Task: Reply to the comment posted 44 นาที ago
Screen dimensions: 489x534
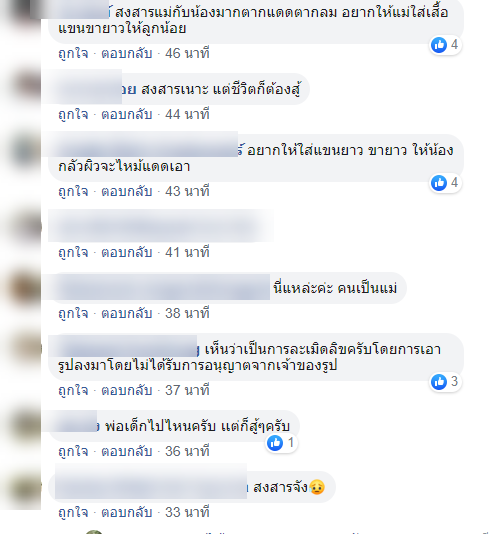Action: pyautogui.click(x=127, y=114)
